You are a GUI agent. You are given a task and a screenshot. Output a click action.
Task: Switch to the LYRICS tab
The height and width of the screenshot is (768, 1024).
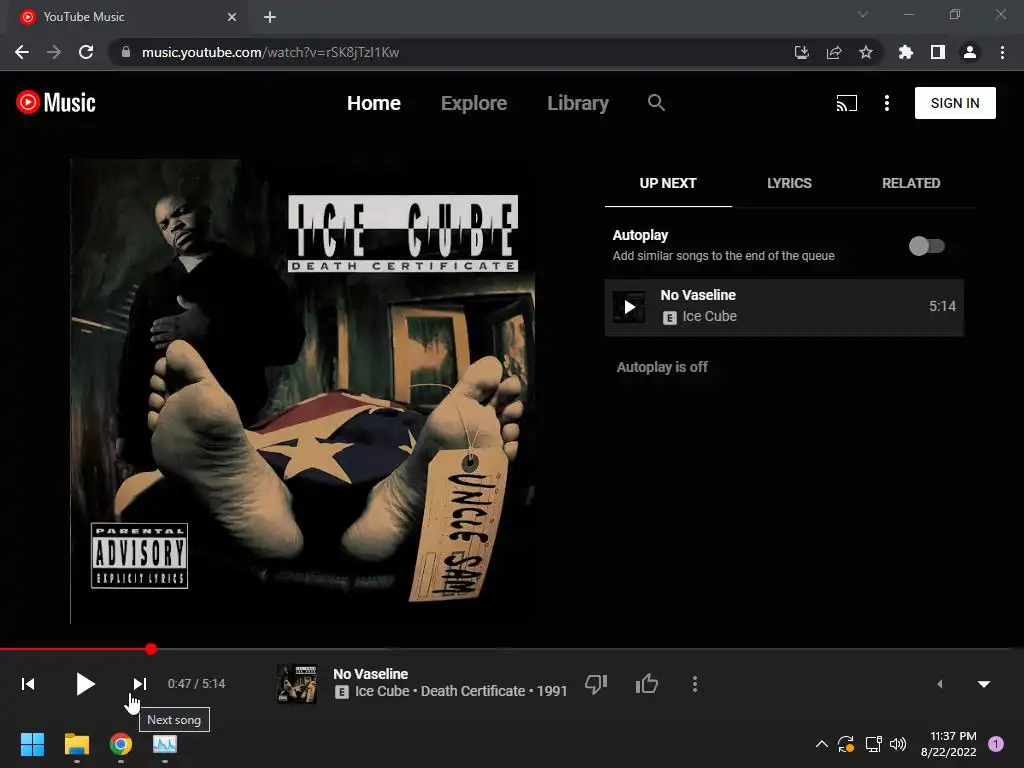790,184
